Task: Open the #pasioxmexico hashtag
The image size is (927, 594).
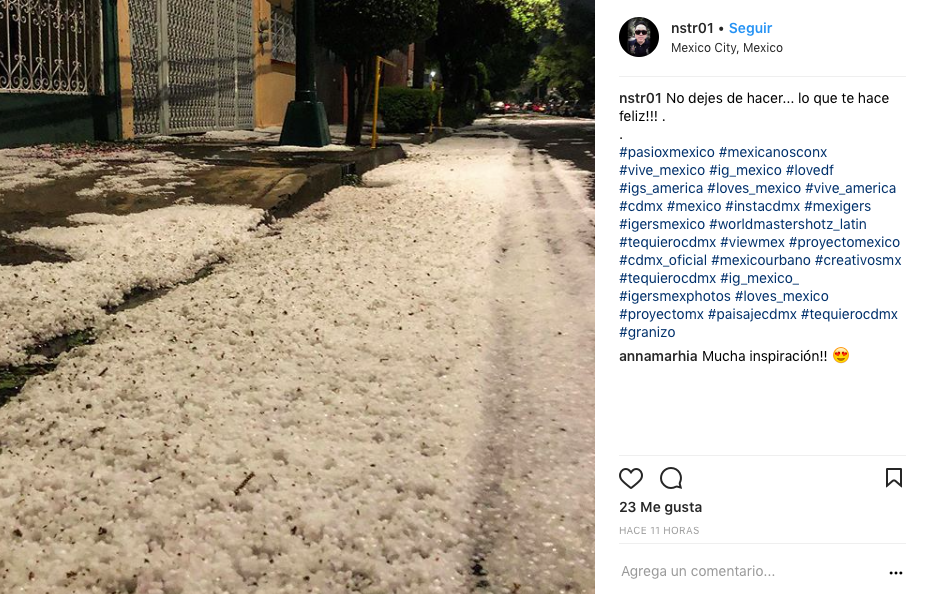Action: tap(666, 152)
